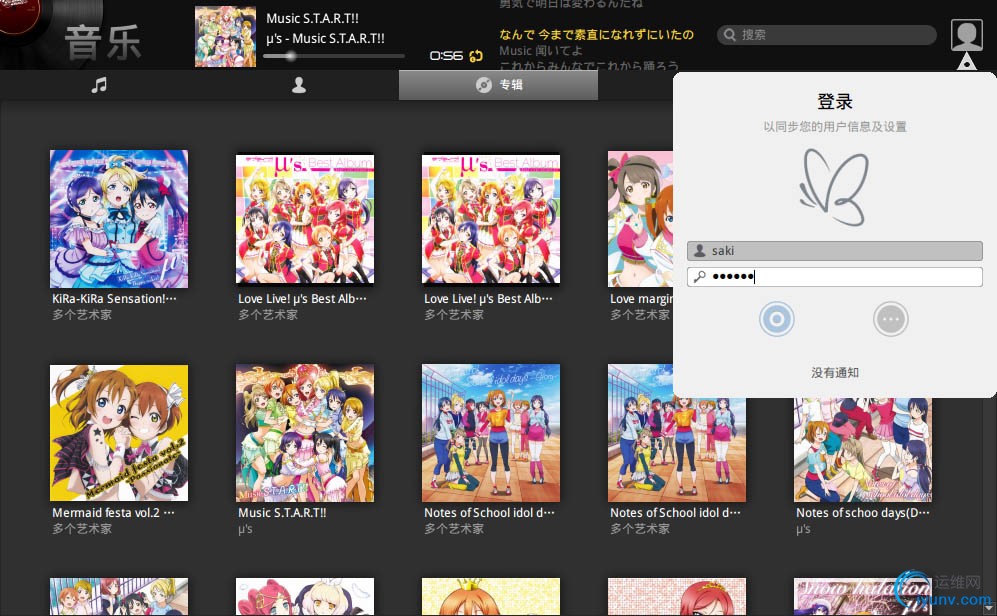Image resolution: width=997 pixels, height=616 pixels.
Task: Click the butterfly logo in login panel
Action: pyautogui.click(x=834, y=188)
